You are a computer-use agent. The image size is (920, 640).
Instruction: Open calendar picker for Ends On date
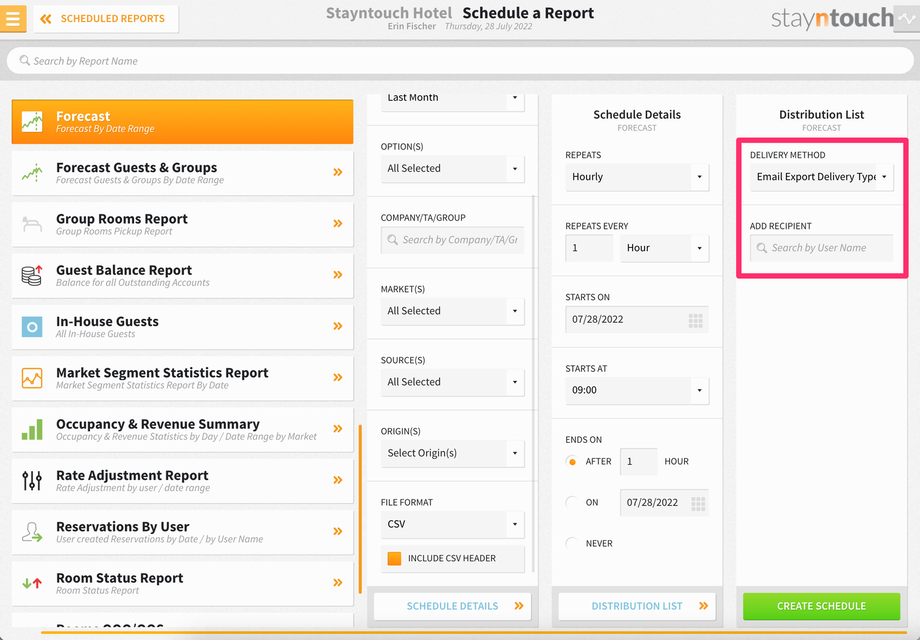[x=698, y=503]
